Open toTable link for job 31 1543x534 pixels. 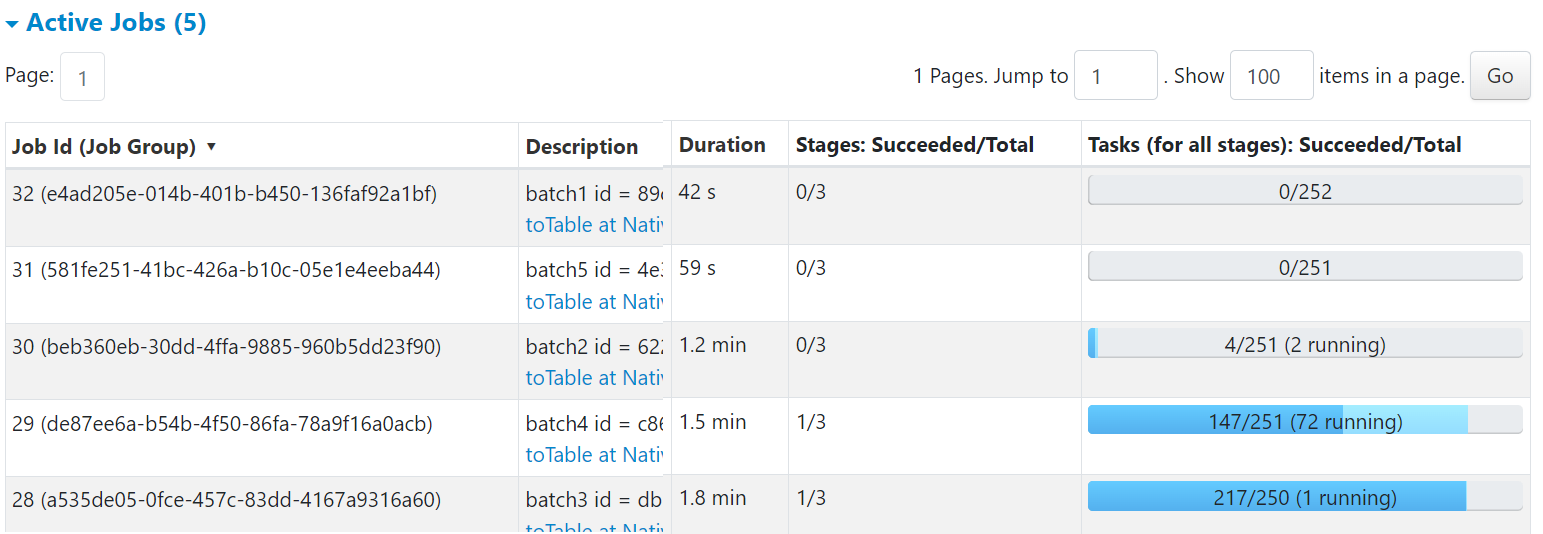click(594, 301)
